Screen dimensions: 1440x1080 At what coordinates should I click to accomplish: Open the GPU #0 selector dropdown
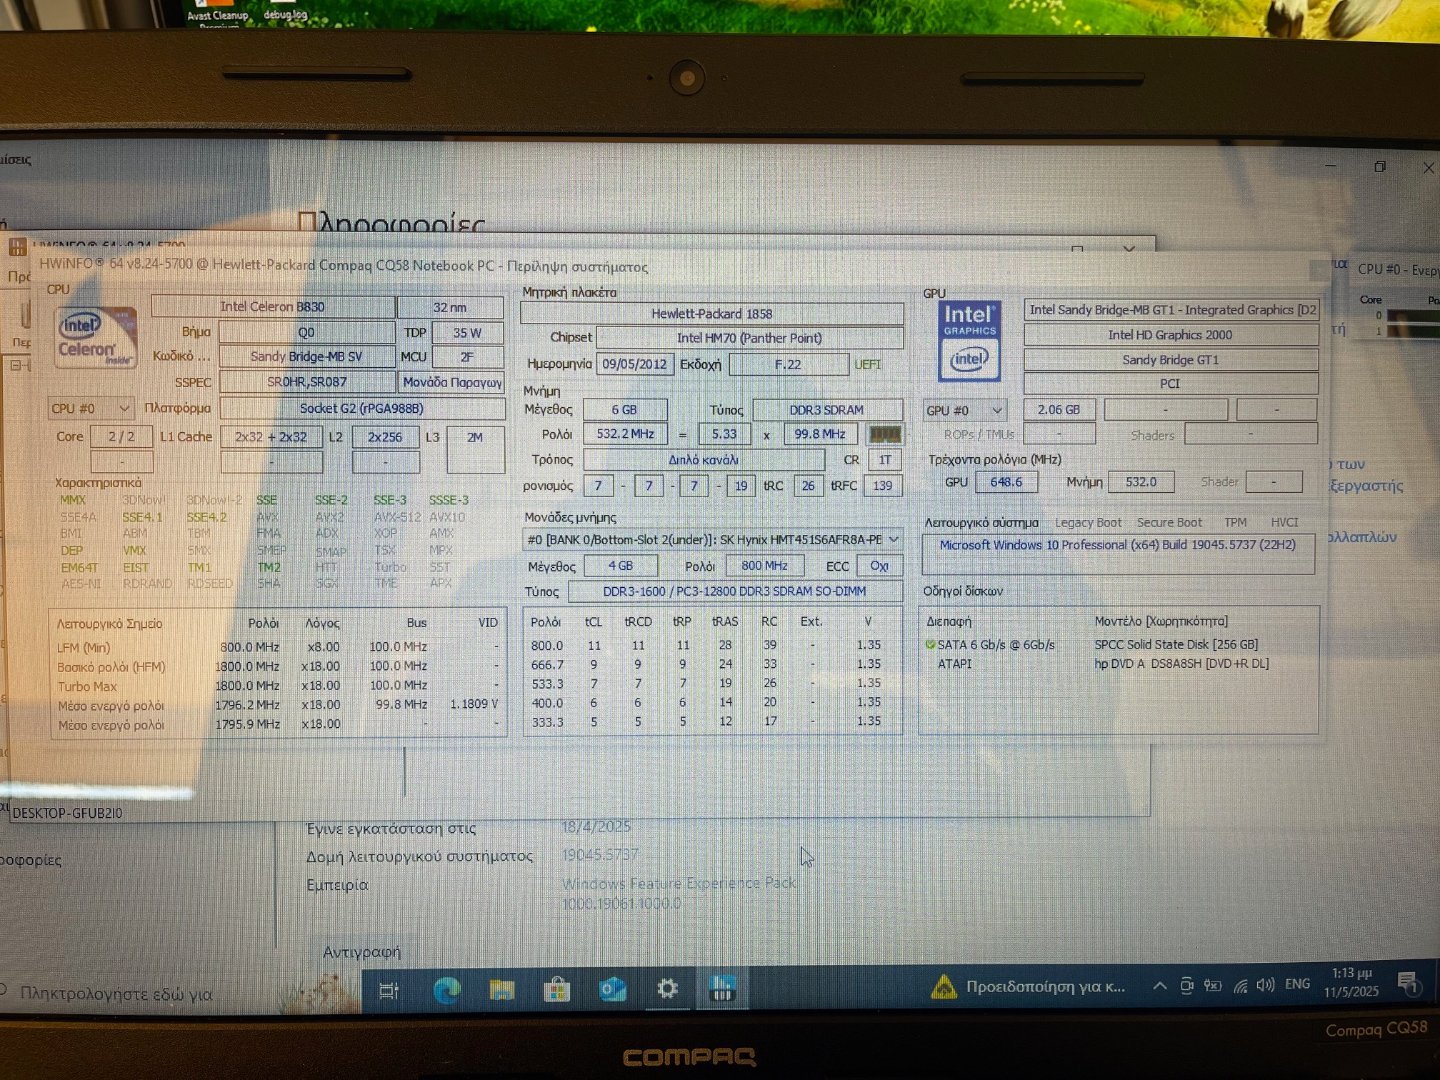[965, 410]
